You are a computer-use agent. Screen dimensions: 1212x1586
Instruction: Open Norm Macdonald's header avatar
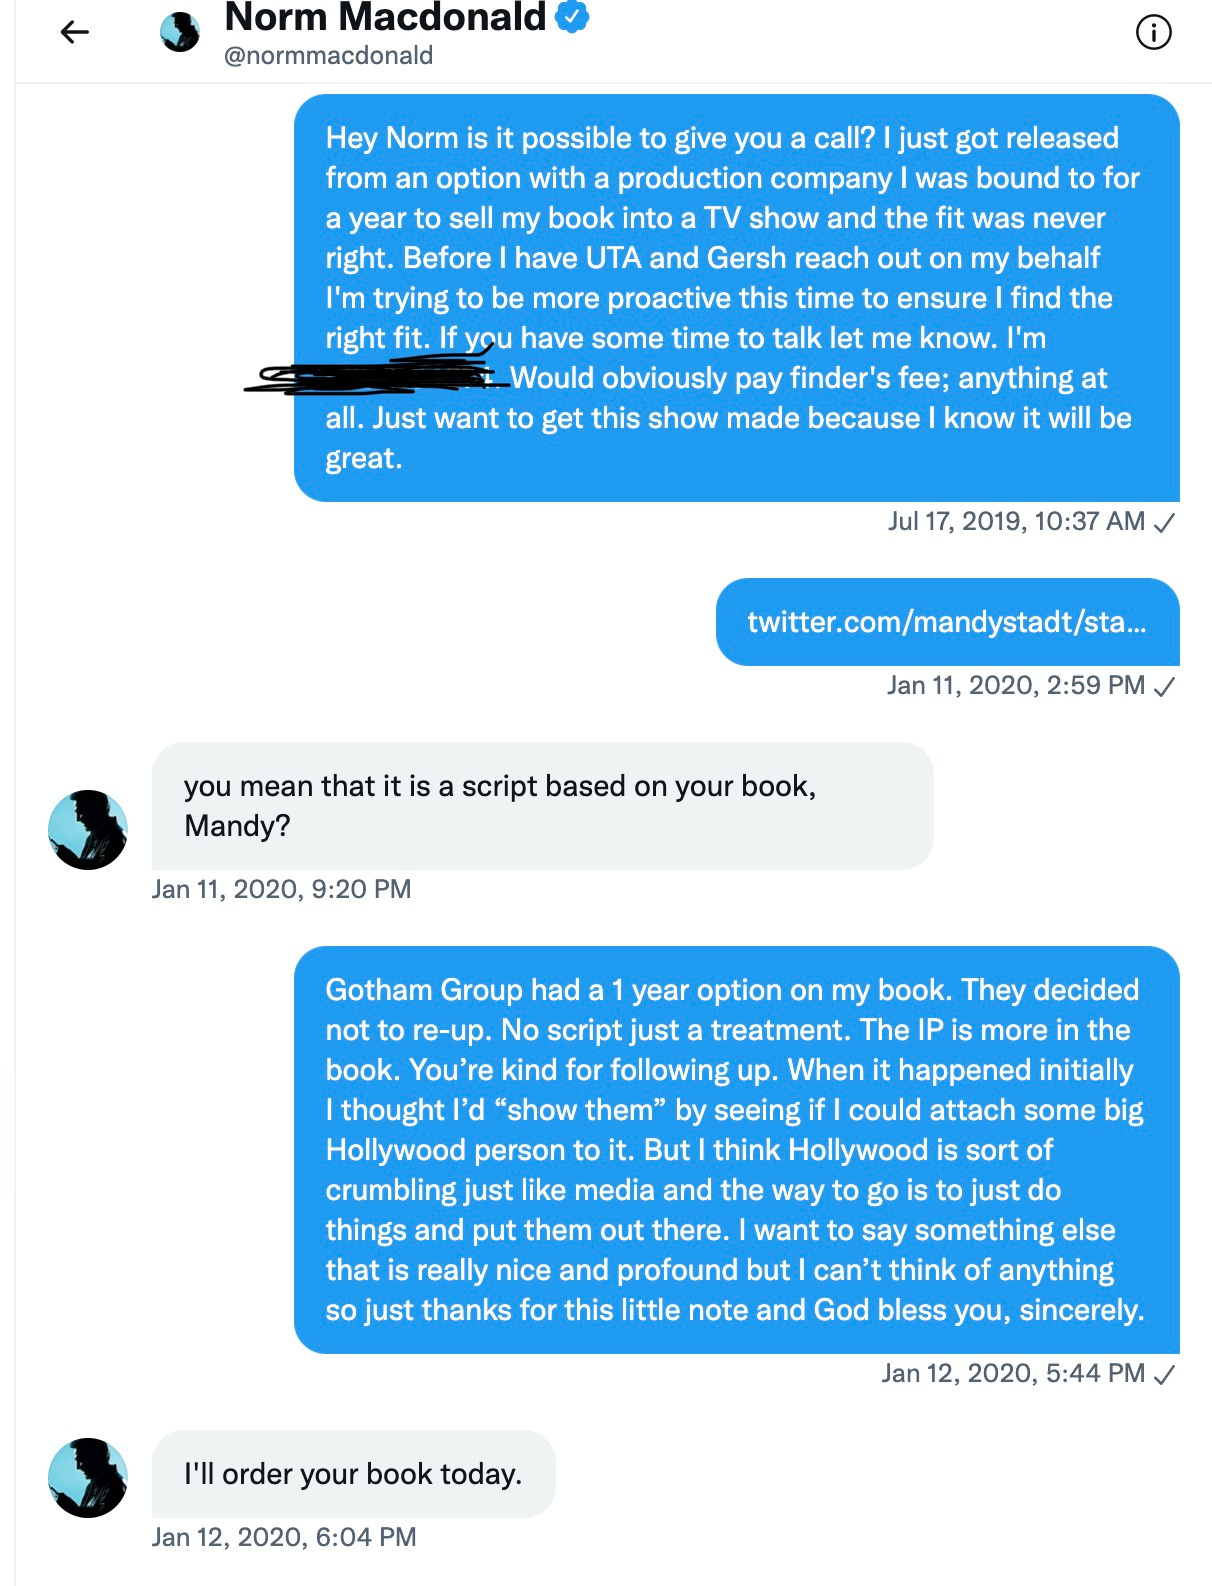pos(180,32)
